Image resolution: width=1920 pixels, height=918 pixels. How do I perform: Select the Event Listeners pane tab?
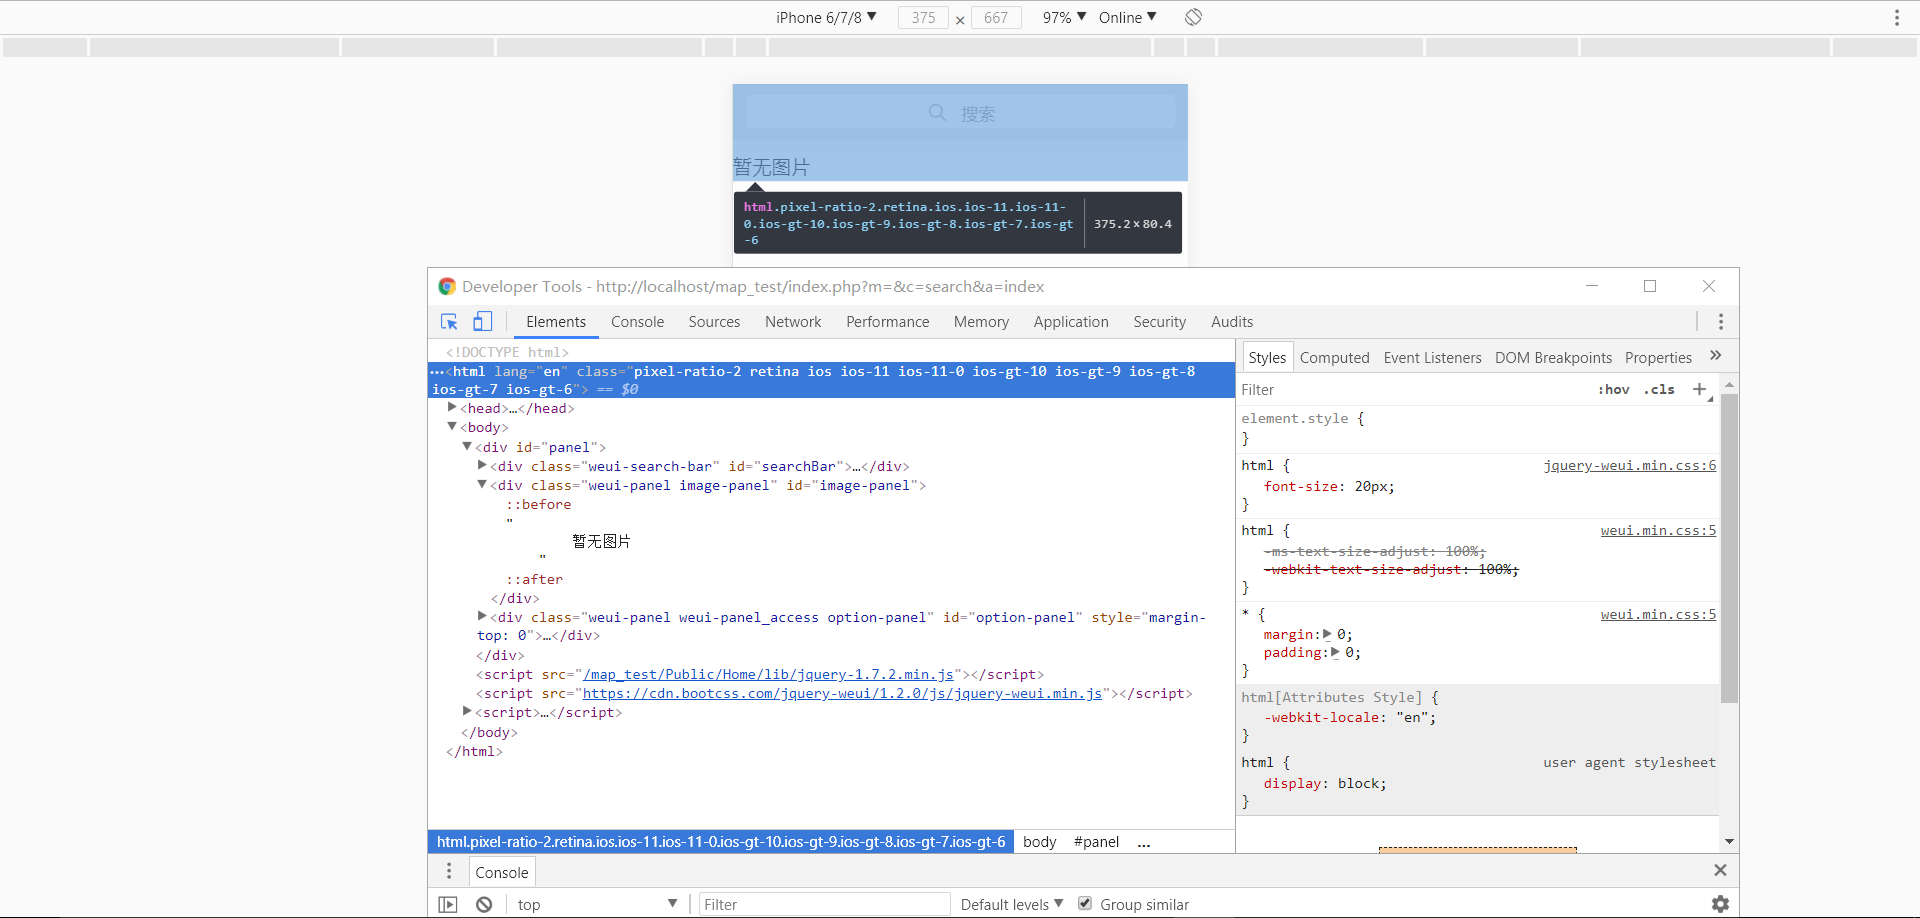(1432, 357)
